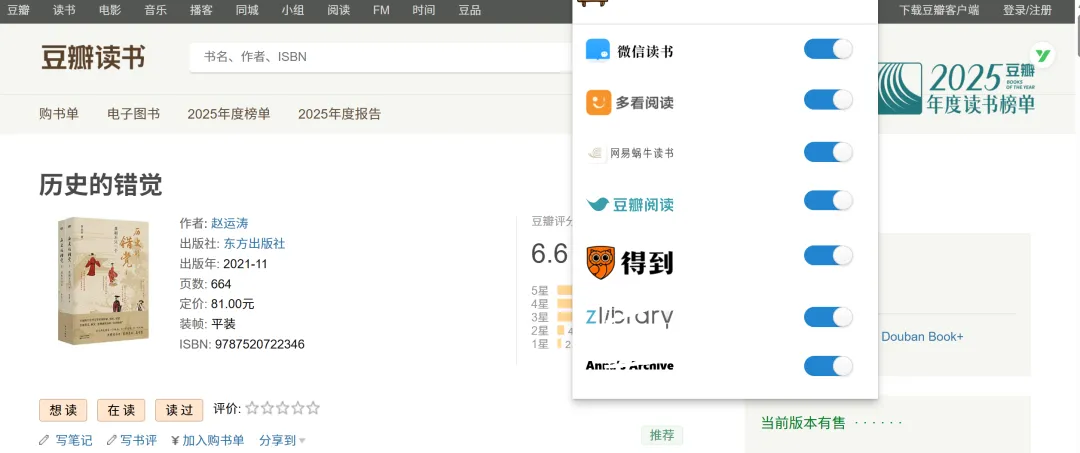
Task: Open 小组 in the top nav
Action: point(293,10)
